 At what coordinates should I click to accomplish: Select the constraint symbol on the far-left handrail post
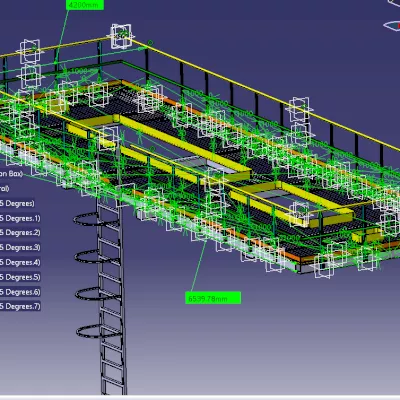point(30,51)
